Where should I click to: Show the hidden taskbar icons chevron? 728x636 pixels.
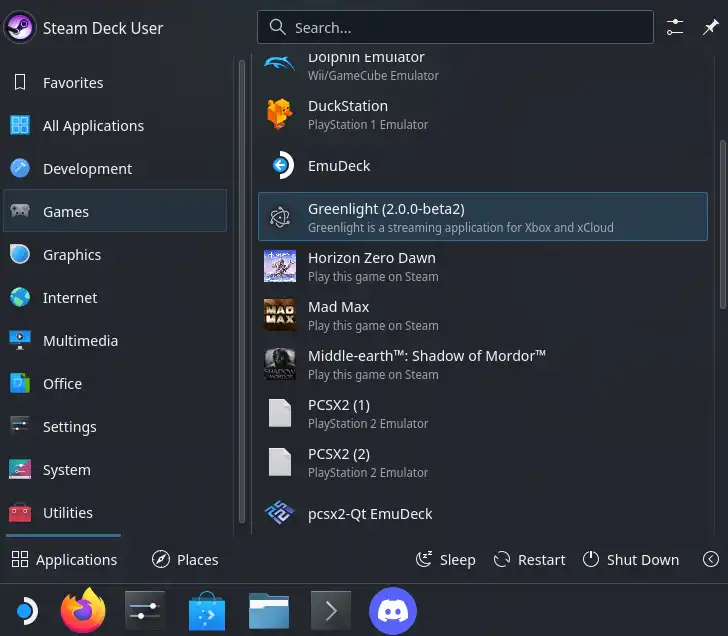pyautogui.click(x=332, y=611)
